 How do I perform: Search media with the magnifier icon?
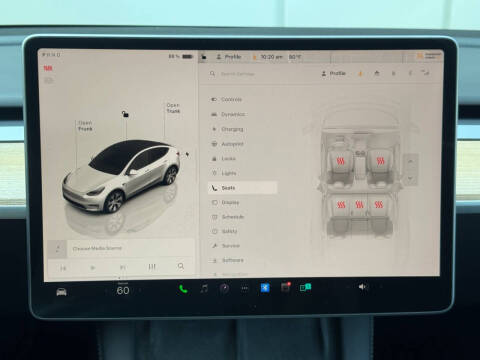click(x=181, y=266)
